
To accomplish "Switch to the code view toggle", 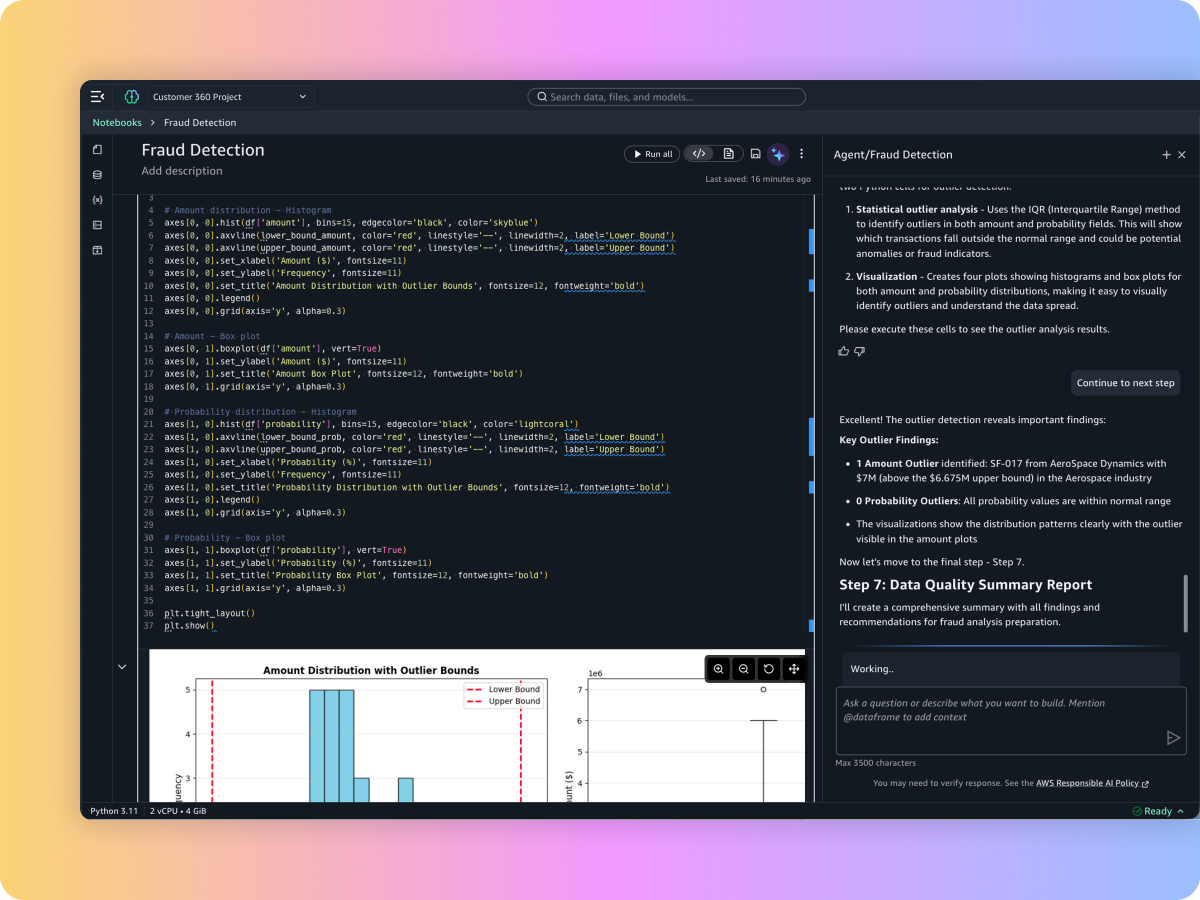I will click(699, 154).
